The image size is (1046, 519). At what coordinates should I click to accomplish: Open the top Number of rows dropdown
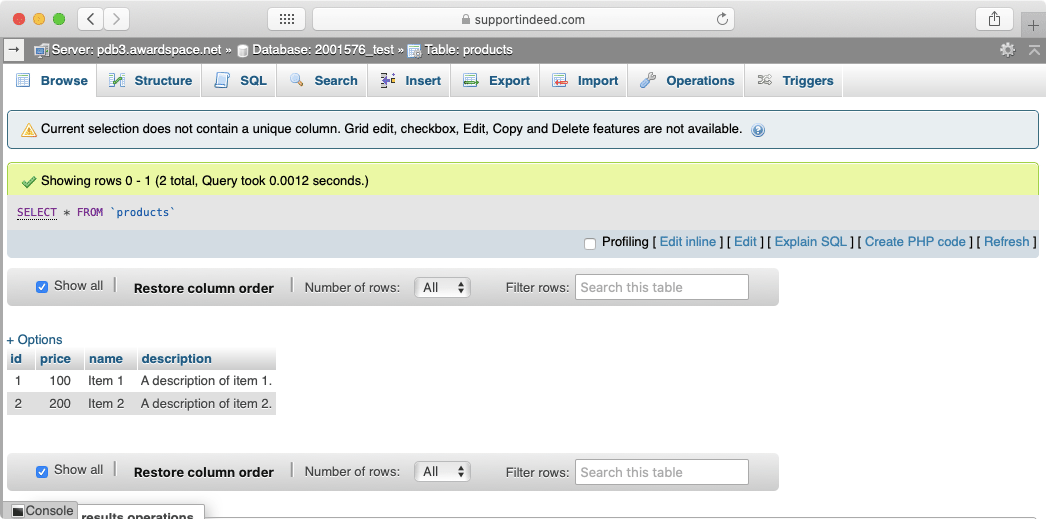pos(444,287)
